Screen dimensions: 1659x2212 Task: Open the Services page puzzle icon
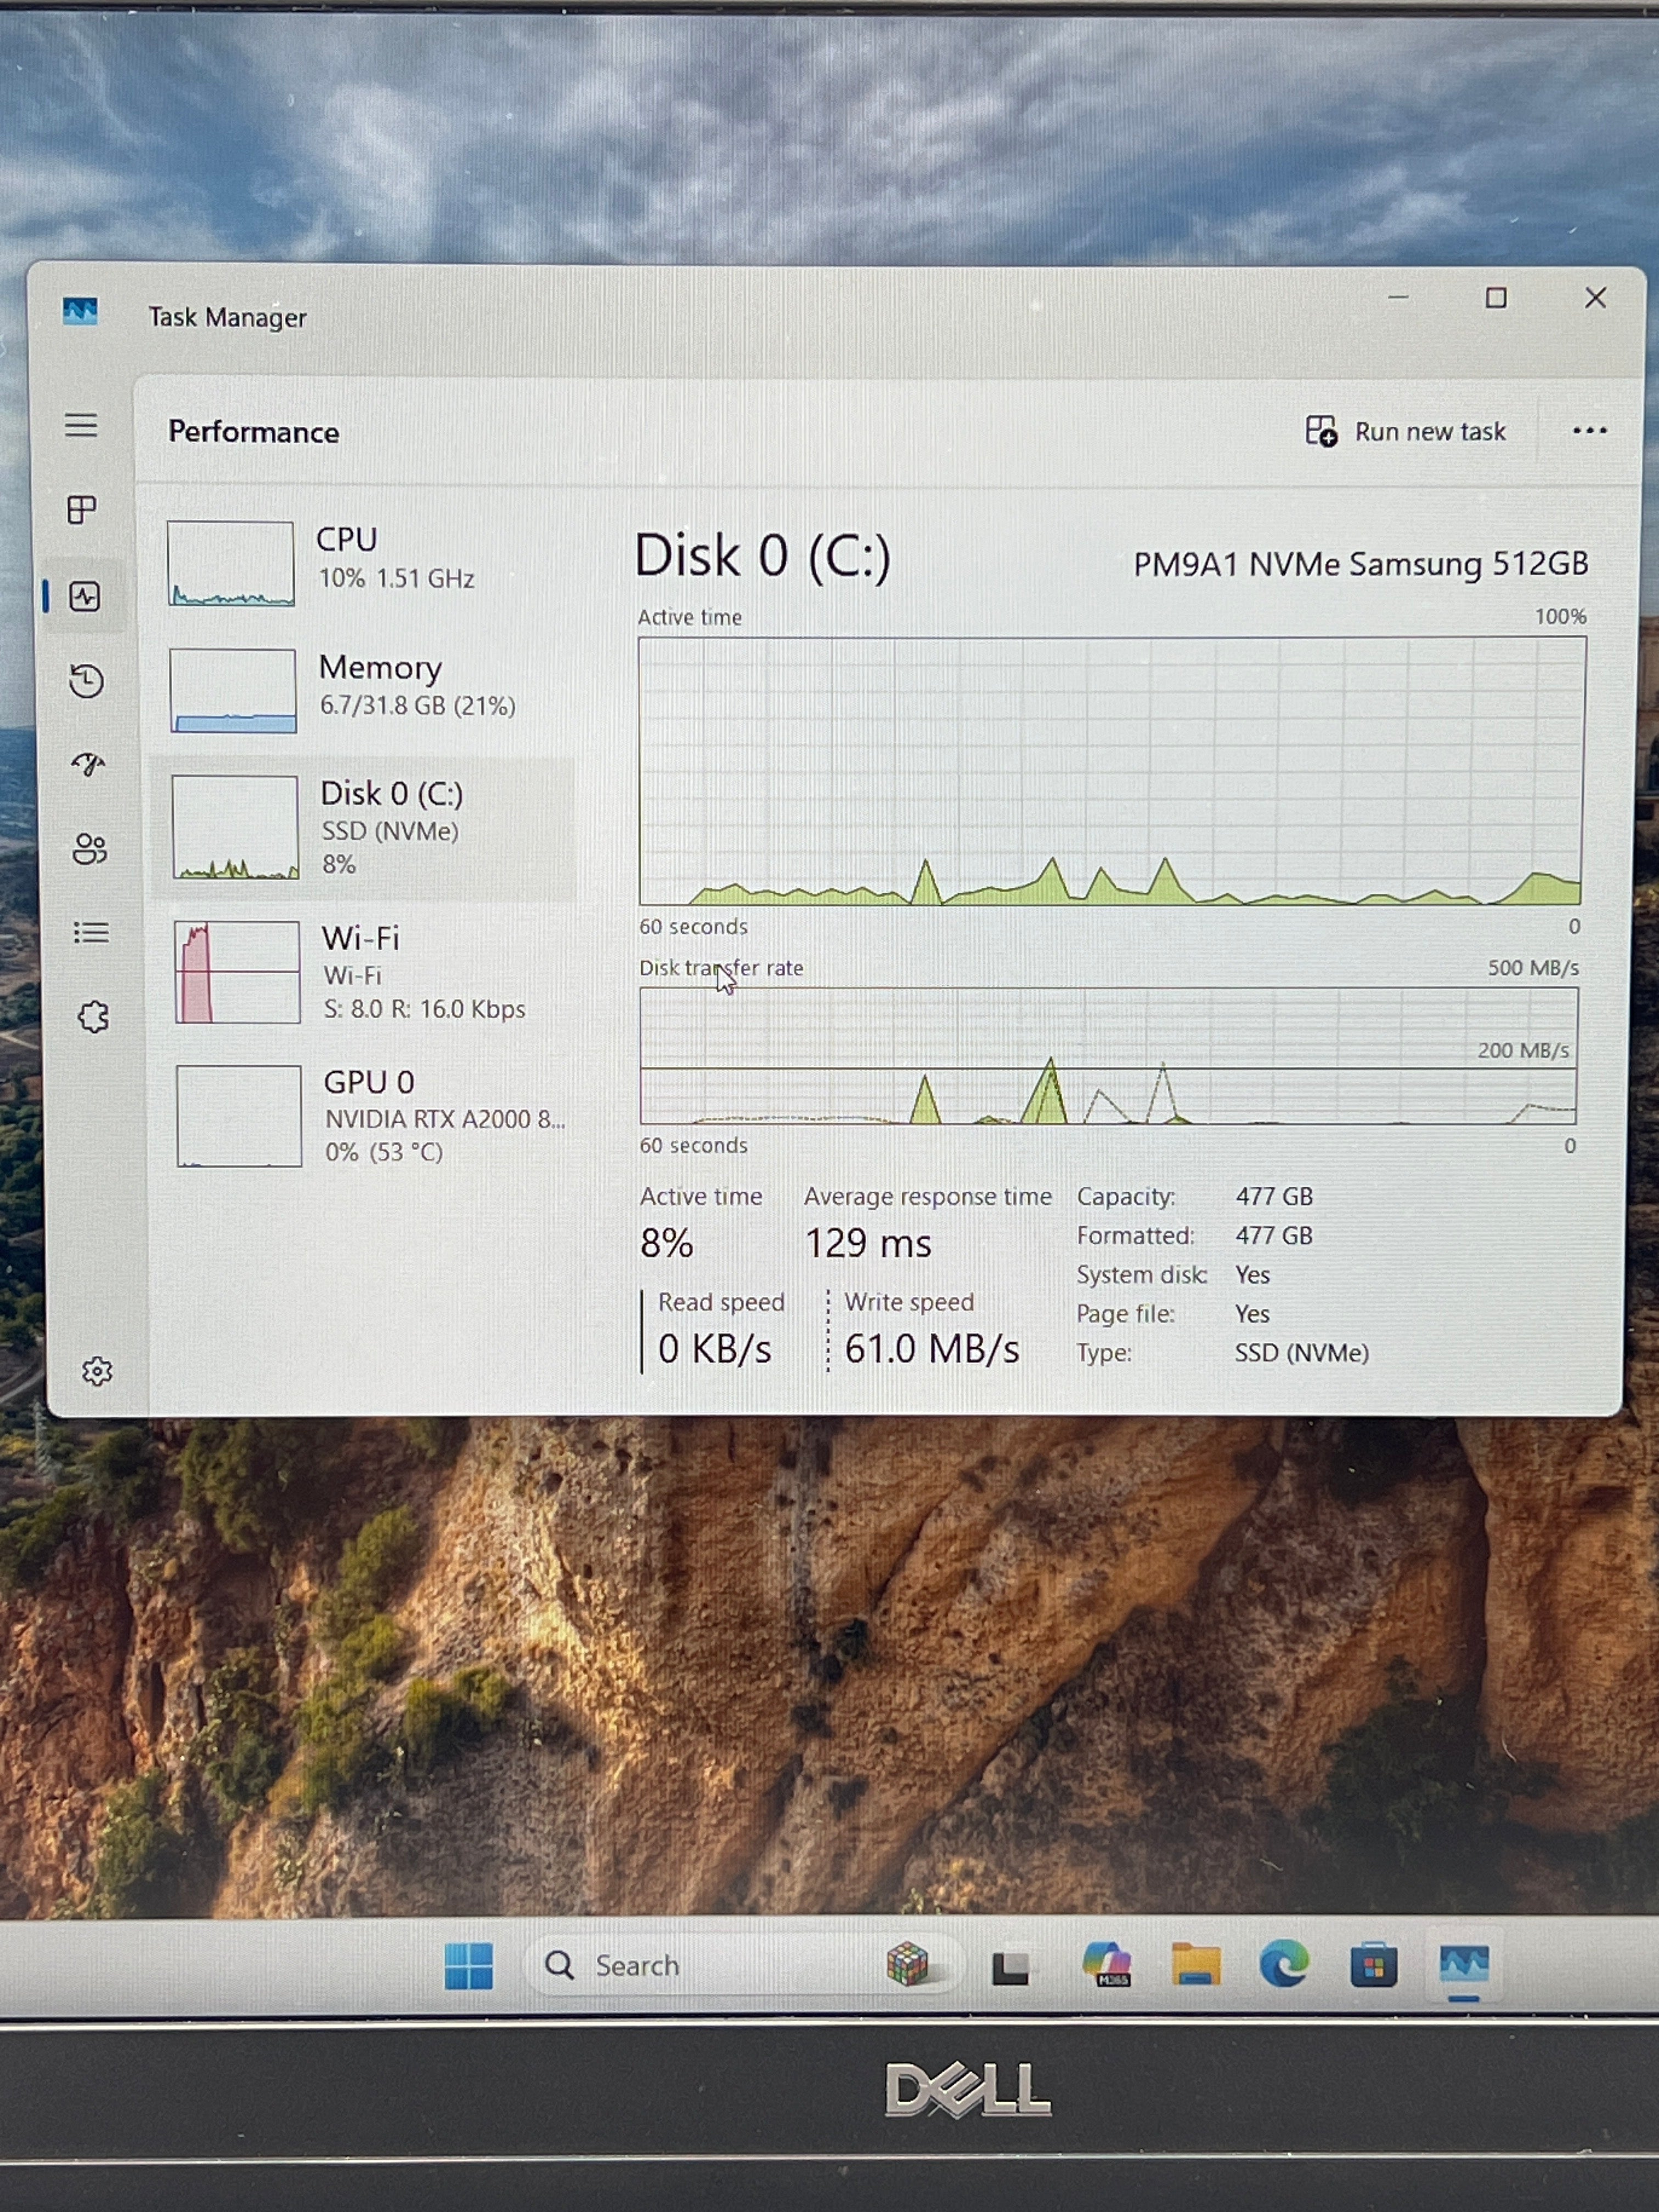pos(93,1017)
